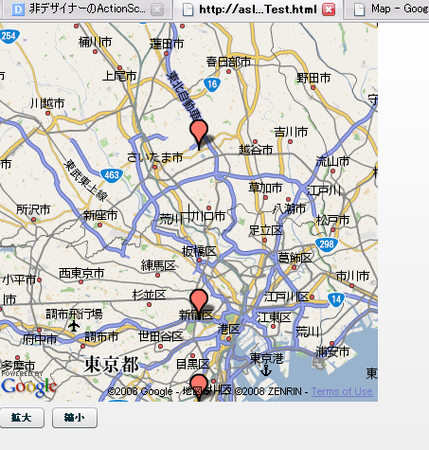
Task: Click the page icon on Map - Goog tab
Action: 359,9
